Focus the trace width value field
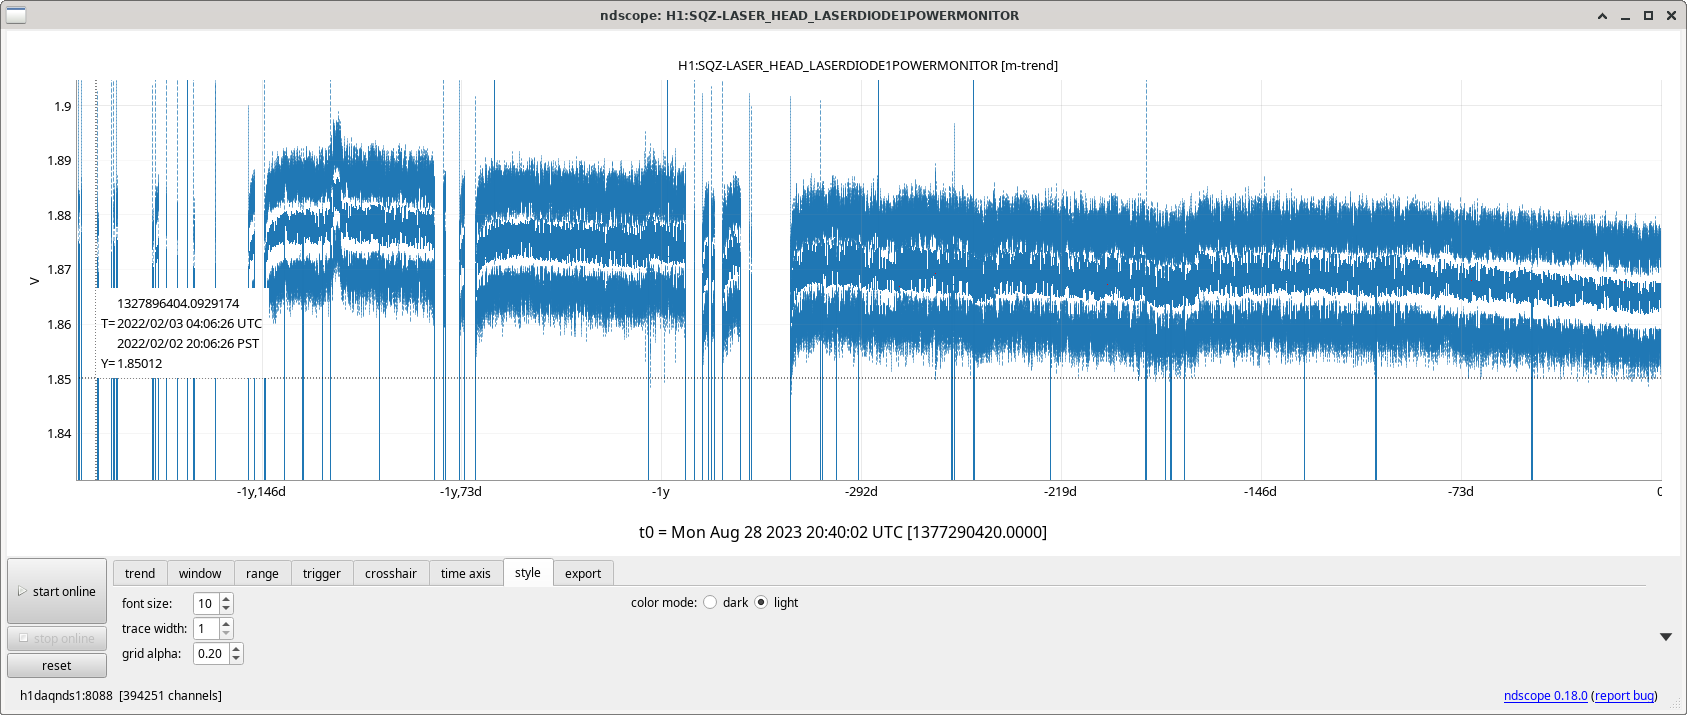 pos(206,628)
